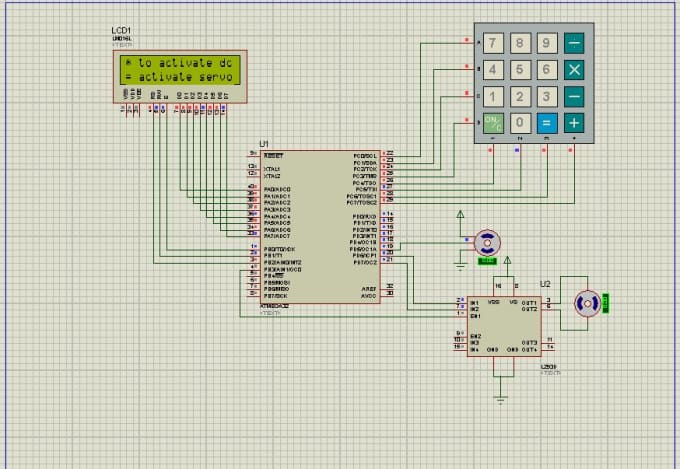Image resolution: width=680 pixels, height=469 pixels.
Task: Click the green ON/C key on the keypad
Action: (x=493, y=123)
